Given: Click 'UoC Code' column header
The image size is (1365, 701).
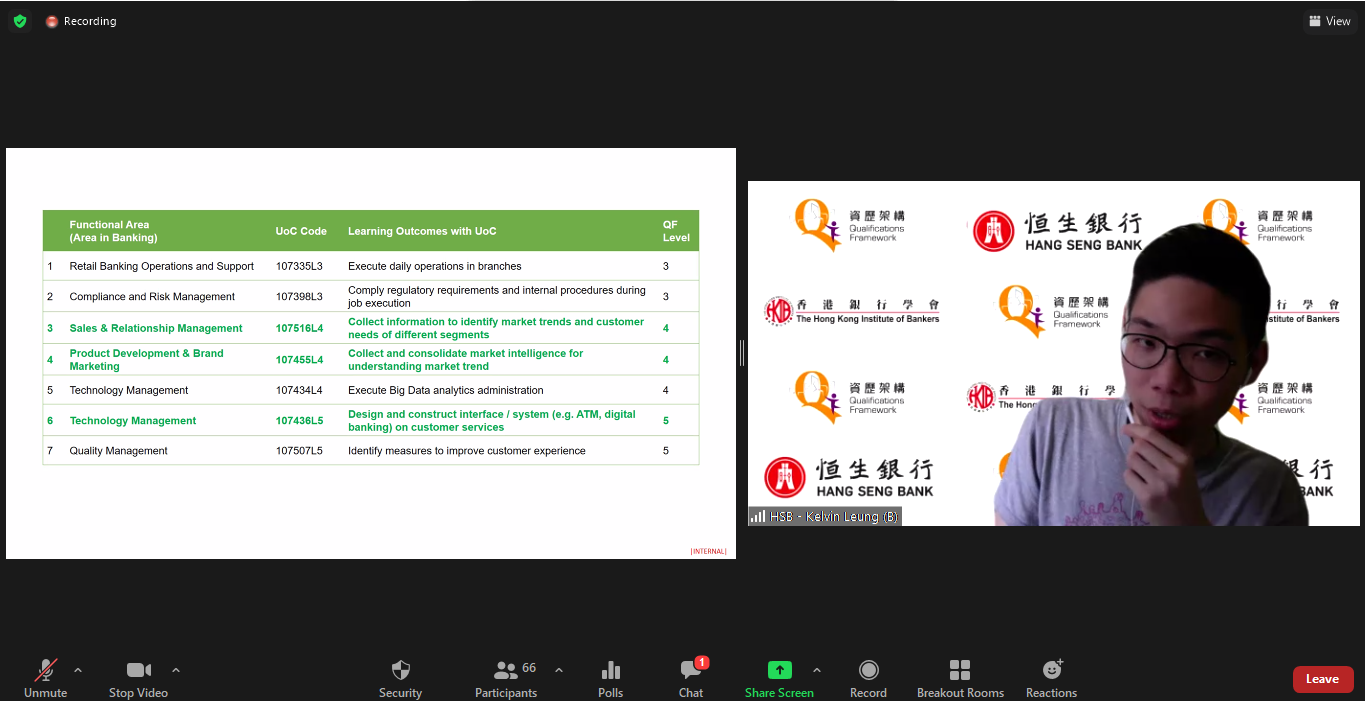Looking at the screenshot, I should pyautogui.click(x=301, y=231).
